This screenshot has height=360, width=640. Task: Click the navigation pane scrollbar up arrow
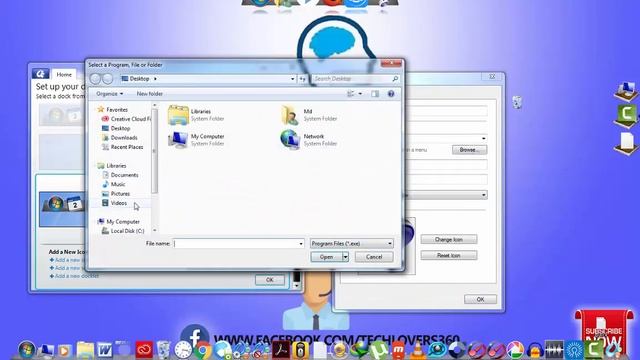(x=154, y=106)
